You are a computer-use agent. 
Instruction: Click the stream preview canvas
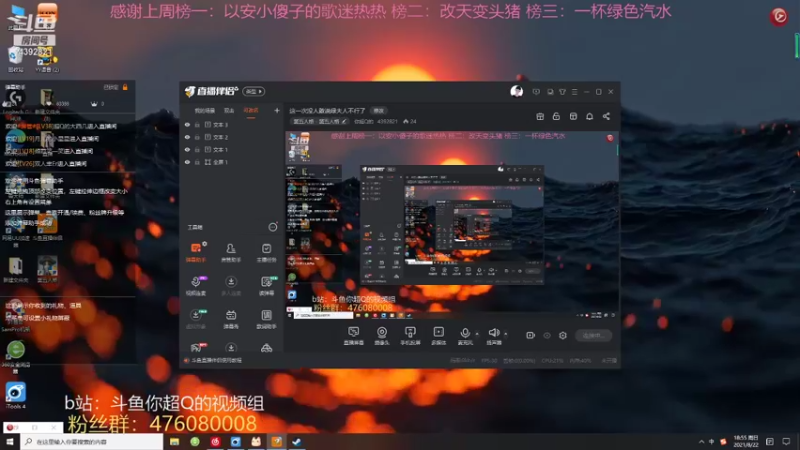tap(452, 224)
